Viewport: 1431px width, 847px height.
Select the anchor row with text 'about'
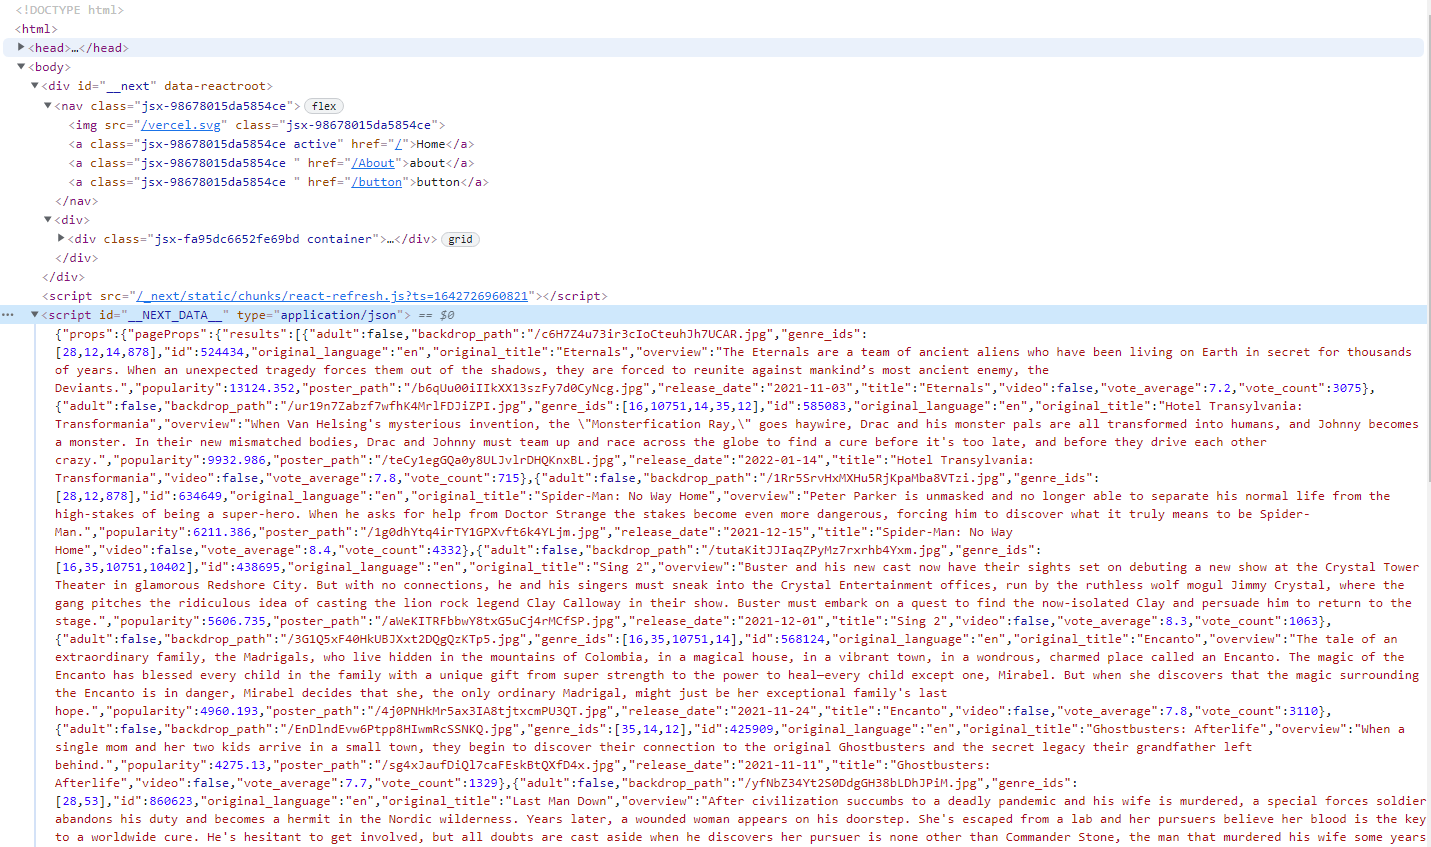pyautogui.click(x=271, y=163)
